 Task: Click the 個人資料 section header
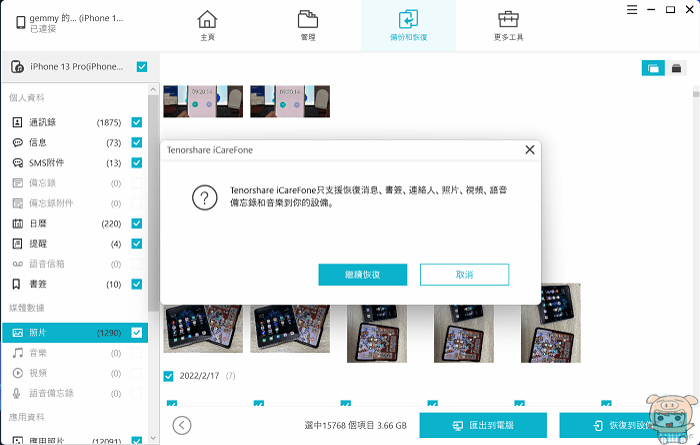27,98
